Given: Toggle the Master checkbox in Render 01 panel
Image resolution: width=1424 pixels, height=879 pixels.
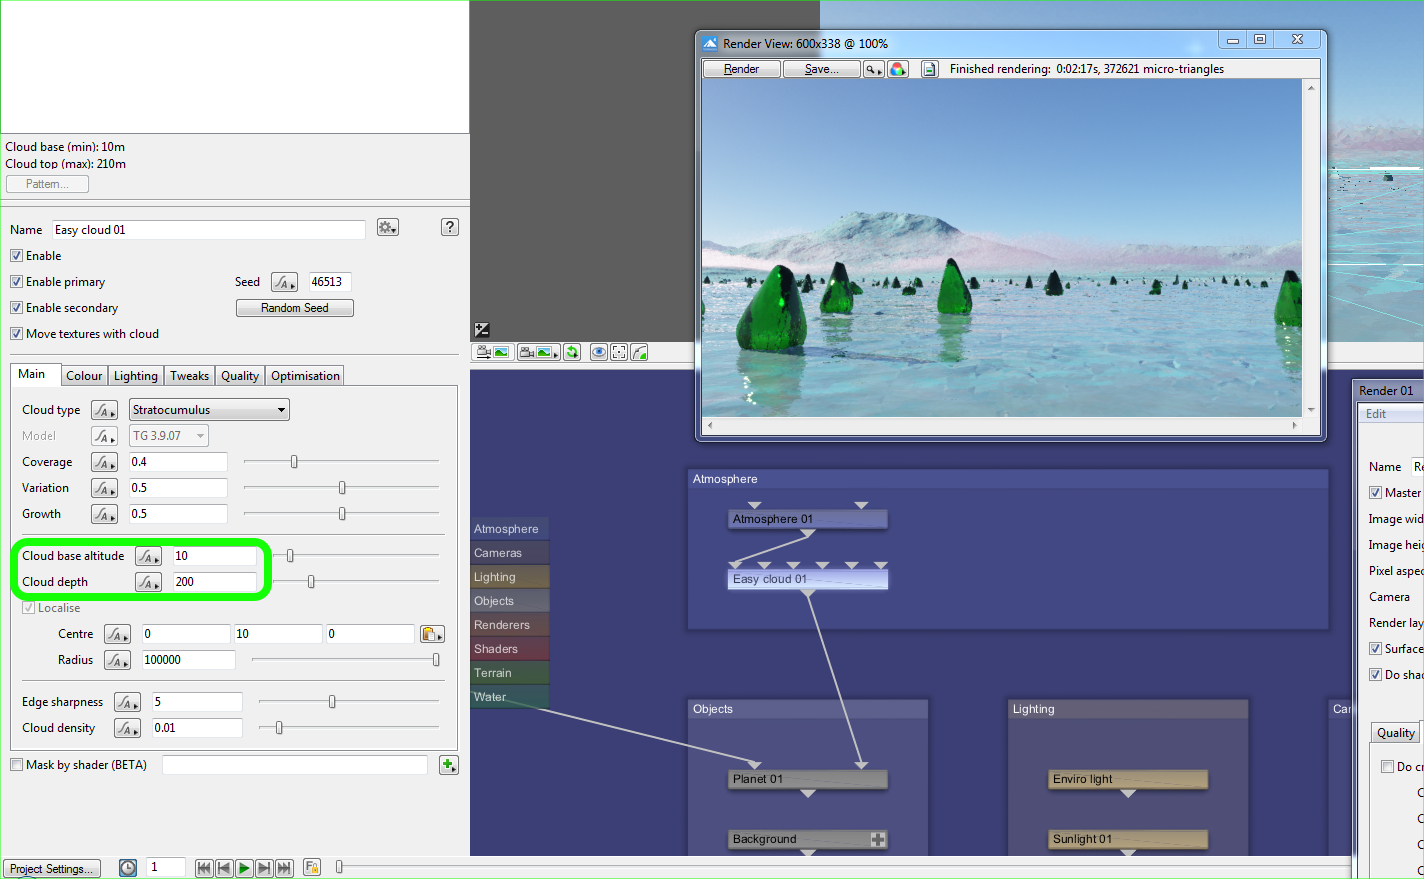Looking at the screenshot, I should click(x=1375, y=493).
